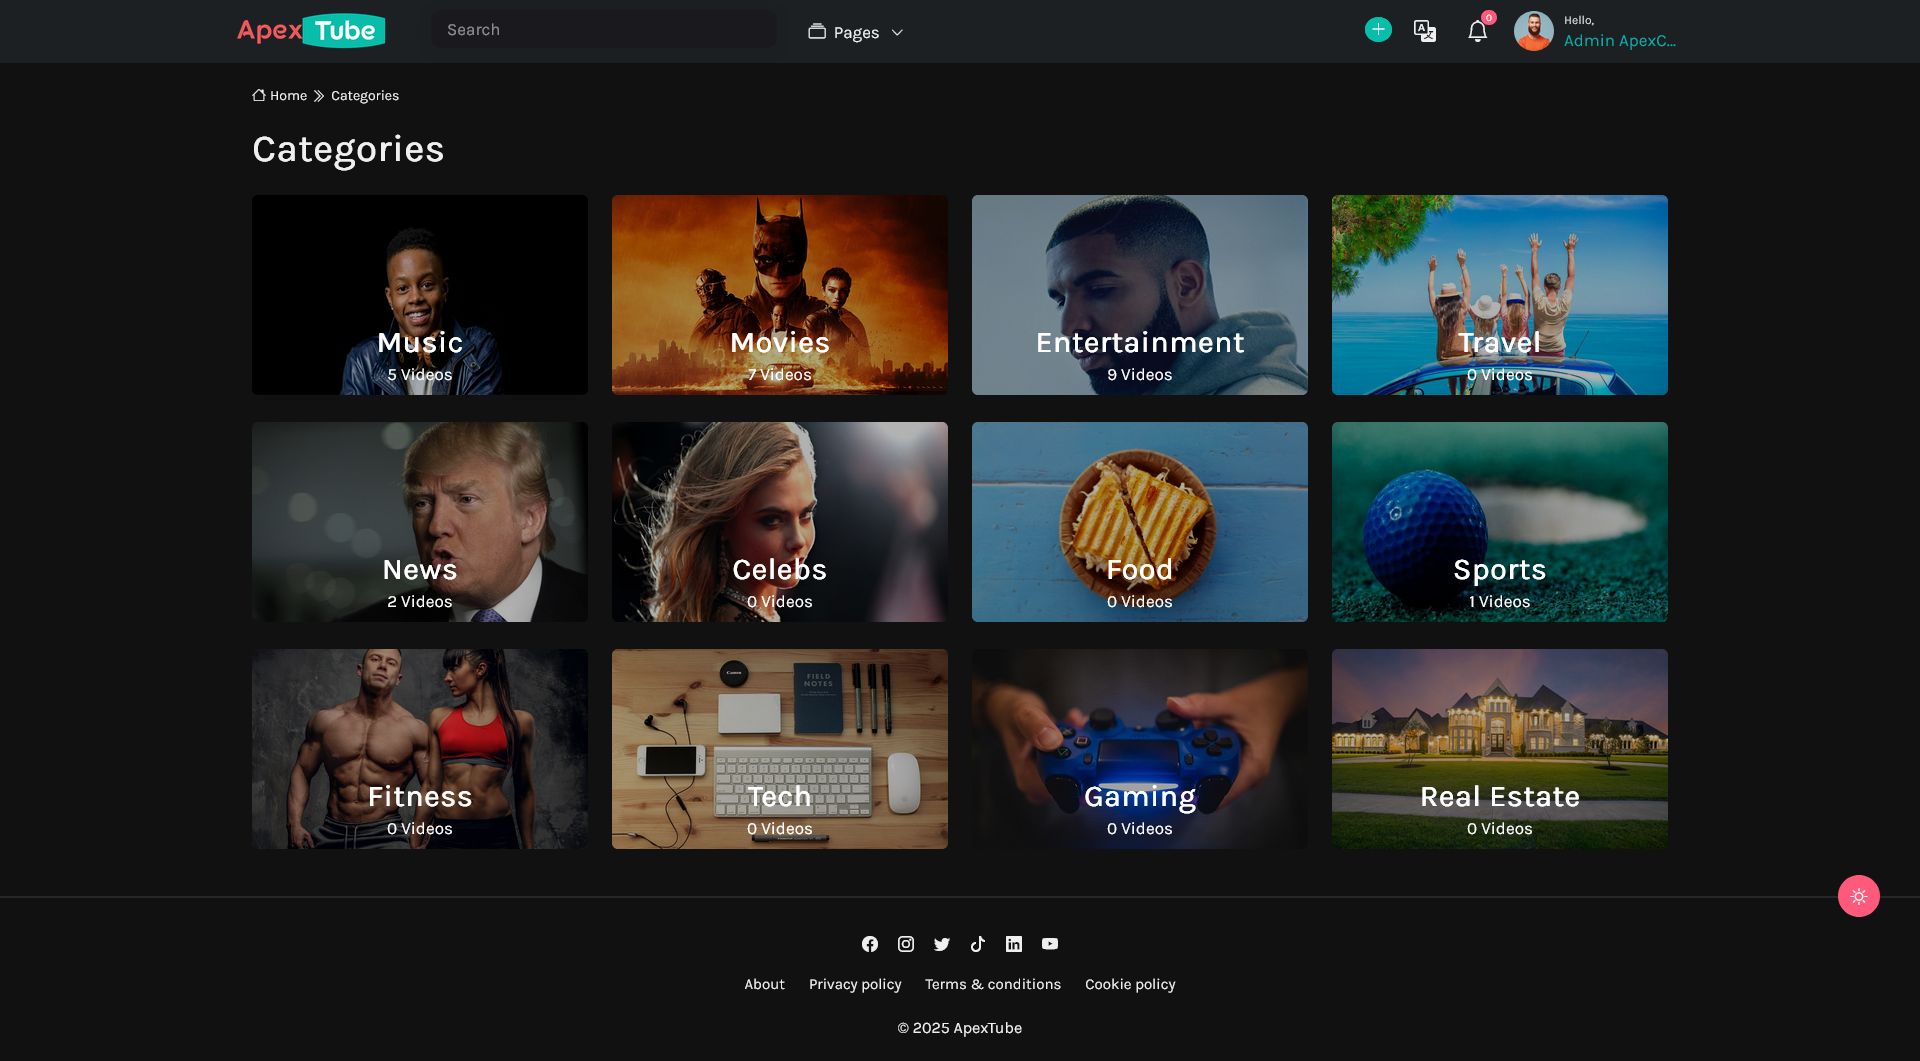1920x1061 pixels.
Task: Expand the Pages dropdown menu
Action: [x=856, y=32]
